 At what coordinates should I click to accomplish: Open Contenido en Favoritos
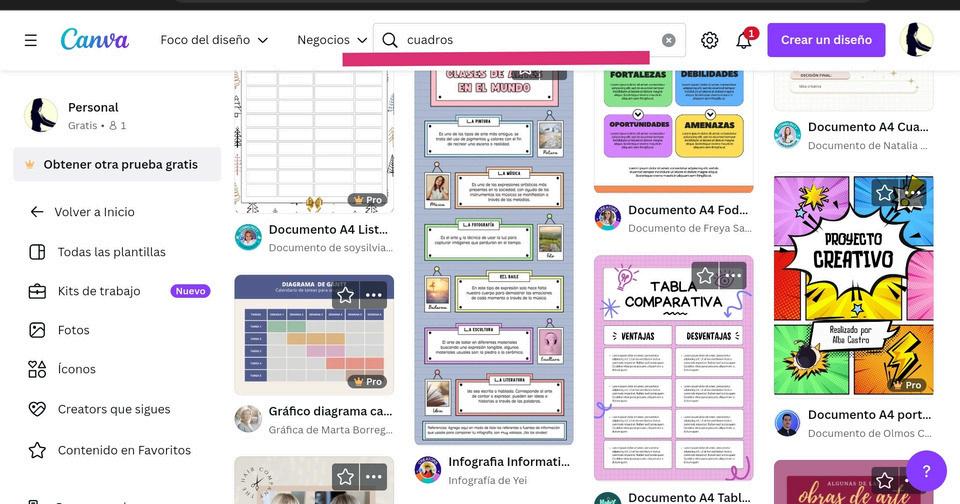124,450
